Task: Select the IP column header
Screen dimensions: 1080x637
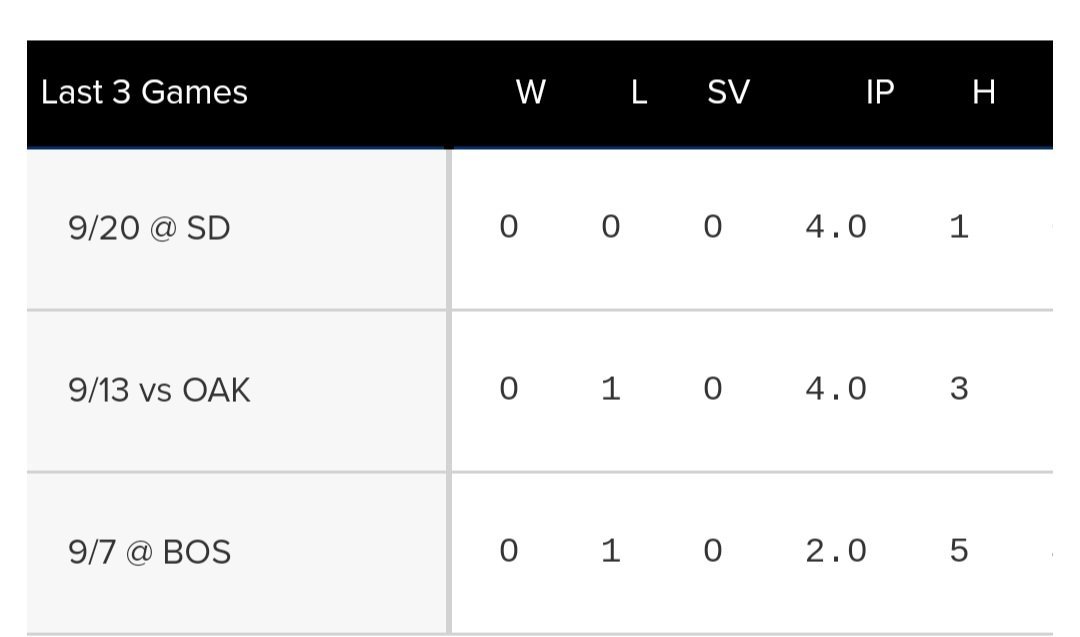Action: (x=880, y=92)
